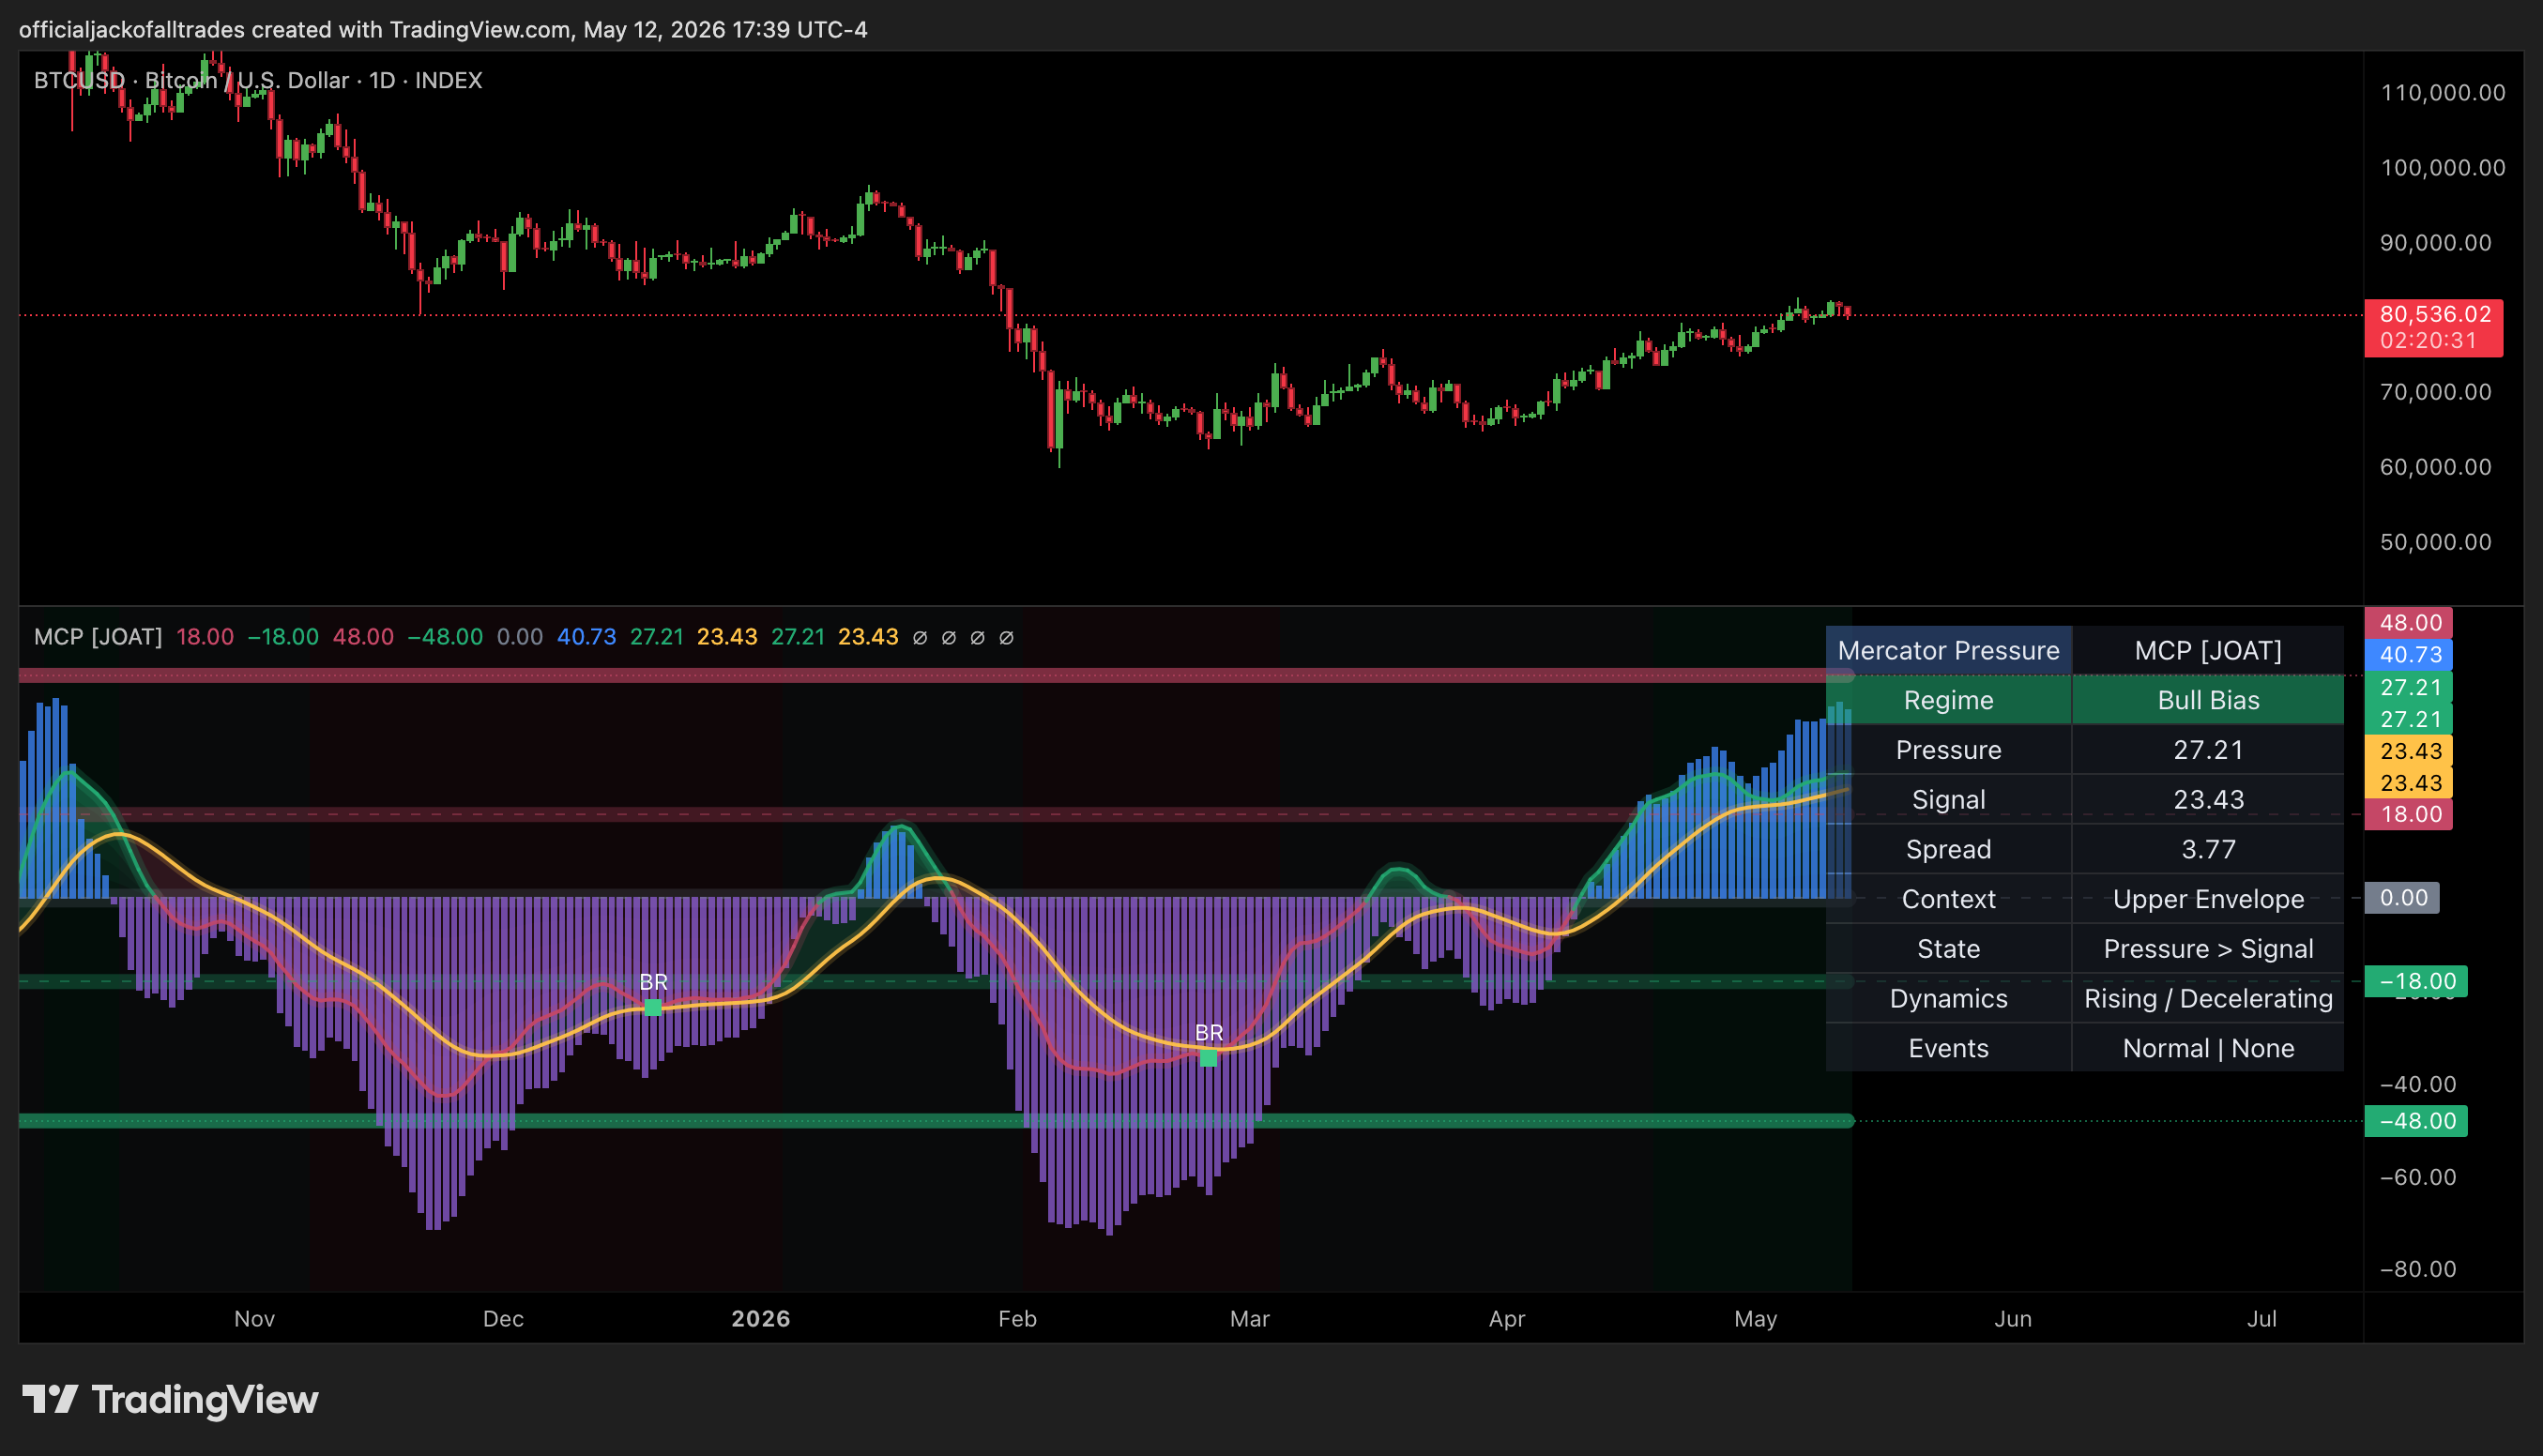Click the Mar label on the time axis
The image size is (2543, 1456).
click(1249, 1318)
